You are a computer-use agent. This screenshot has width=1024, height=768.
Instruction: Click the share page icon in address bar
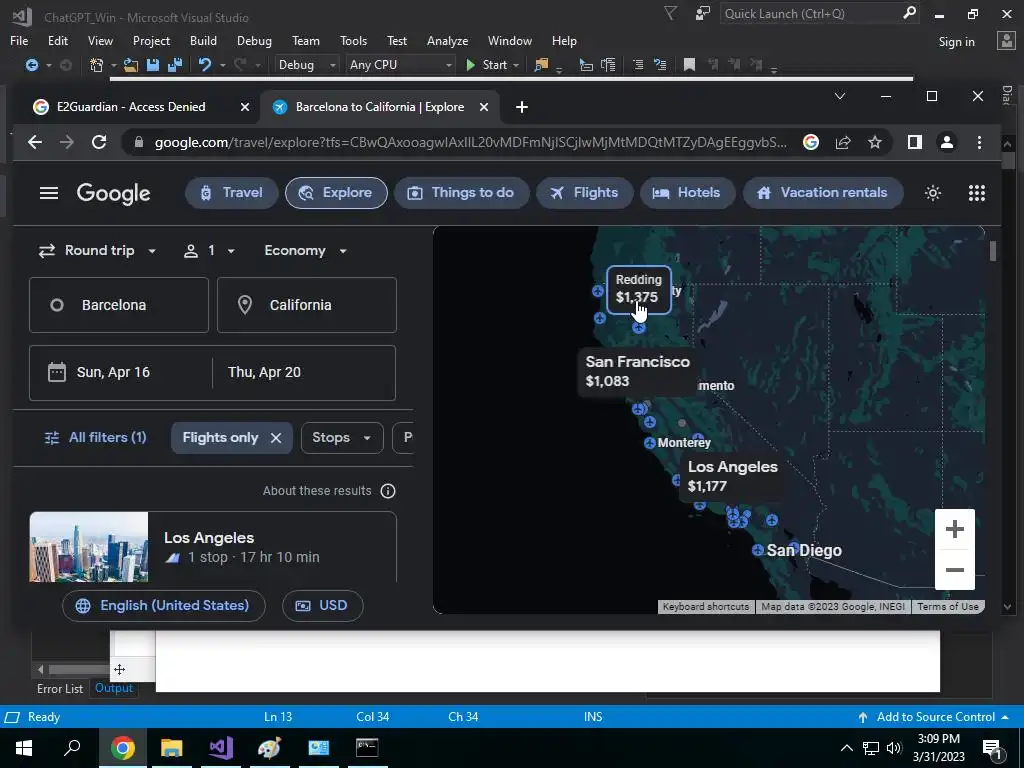[843, 142]
